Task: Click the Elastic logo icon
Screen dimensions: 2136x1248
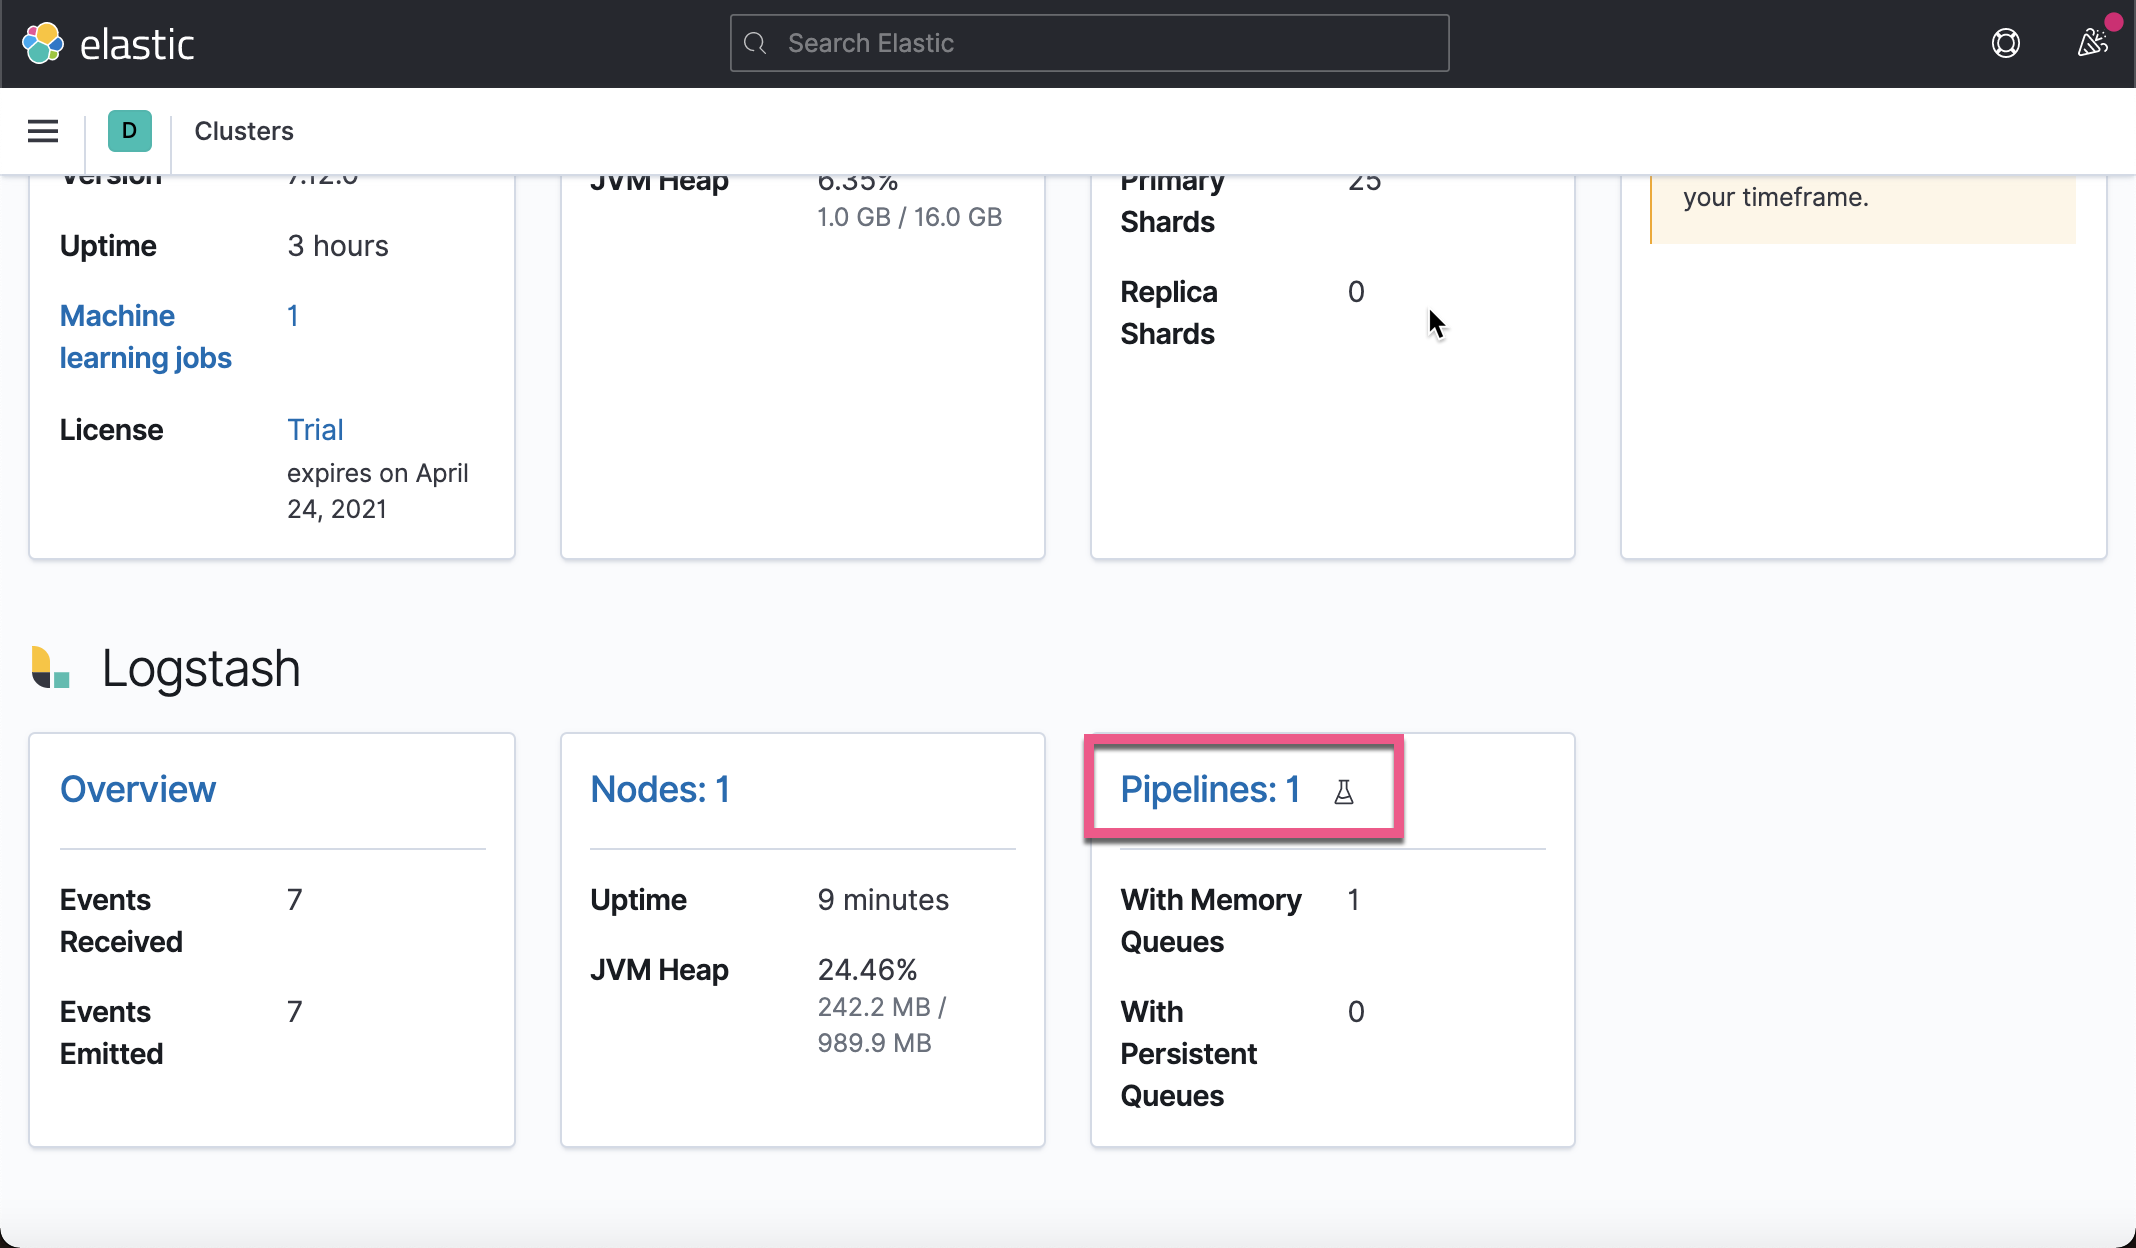Action: [43, 43]
